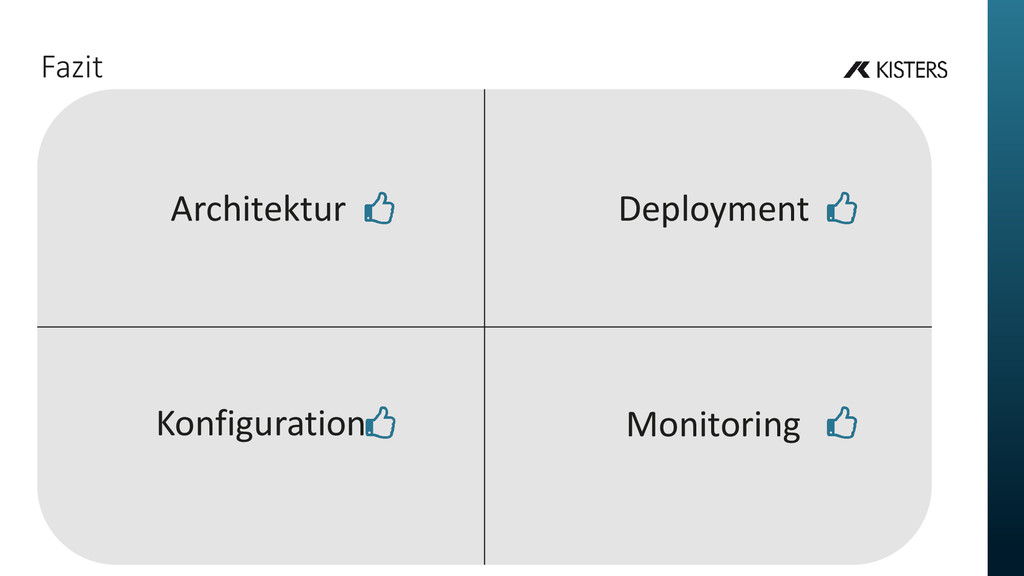Screen dimensions: 1024x576
Task: Click the thumbs-up icon beside Monitoring
Action: [x=842, y=423]
